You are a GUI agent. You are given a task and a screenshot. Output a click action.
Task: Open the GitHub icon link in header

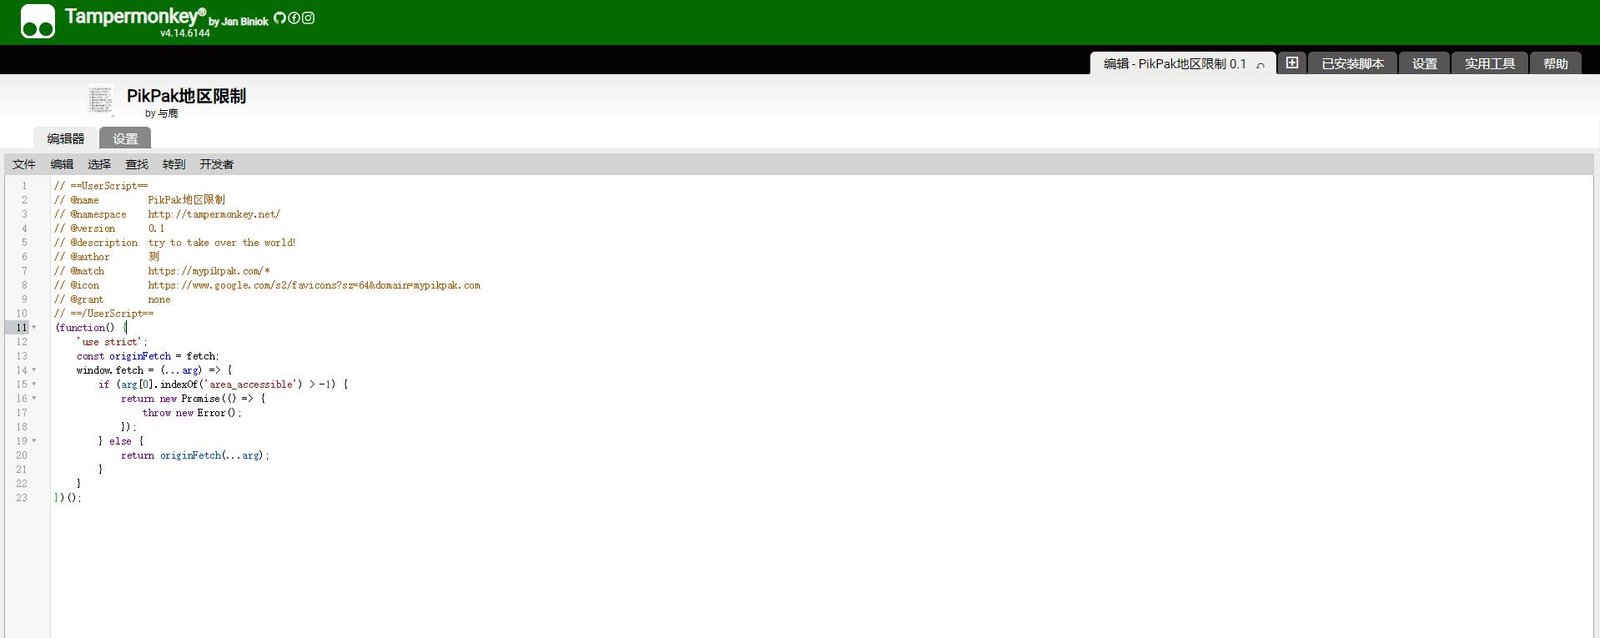pos(279,18)
